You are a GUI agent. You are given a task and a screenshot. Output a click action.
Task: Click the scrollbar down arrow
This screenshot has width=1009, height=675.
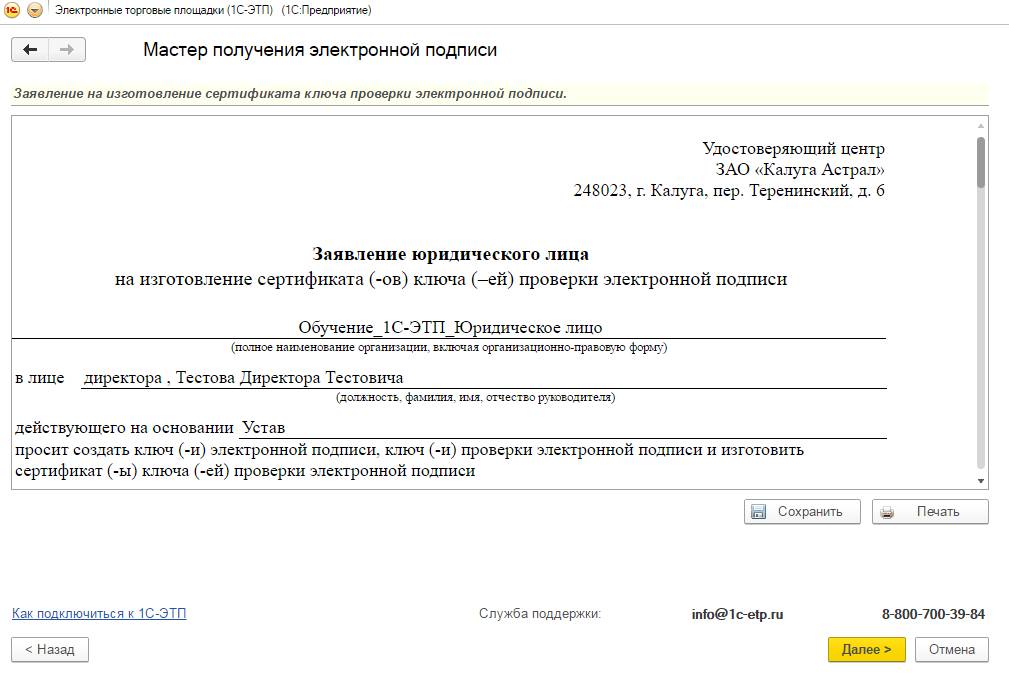point(981,481)
